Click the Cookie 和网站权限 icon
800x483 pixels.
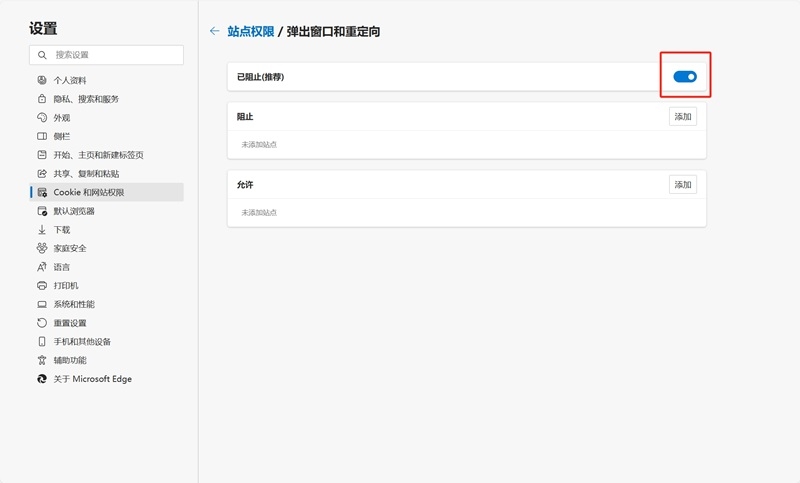[x=42, y=192]
